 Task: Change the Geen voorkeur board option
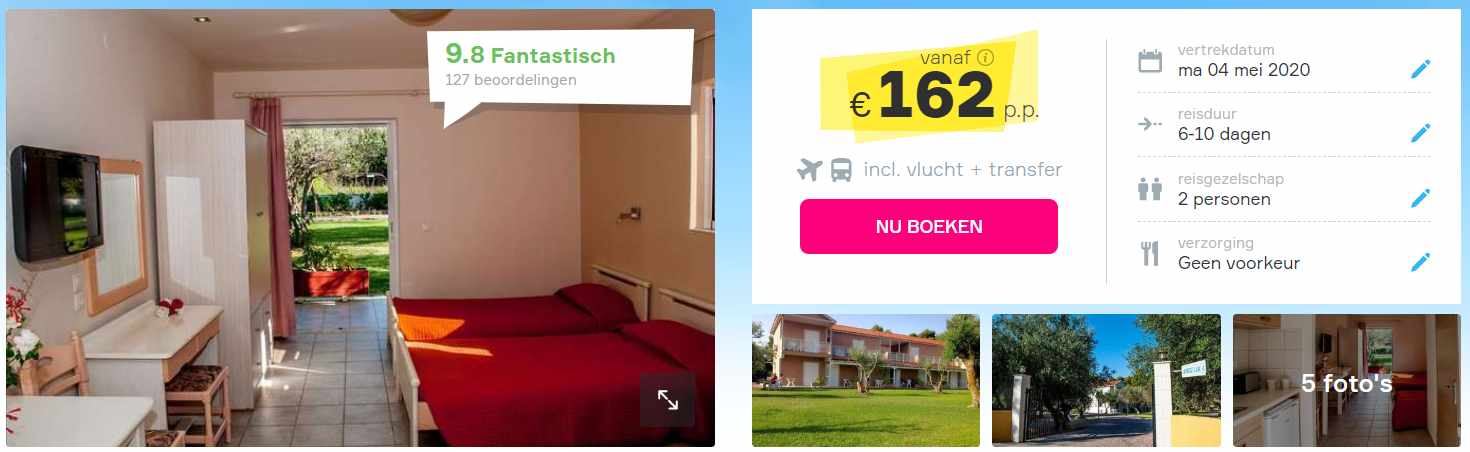tap(1239, 263)
